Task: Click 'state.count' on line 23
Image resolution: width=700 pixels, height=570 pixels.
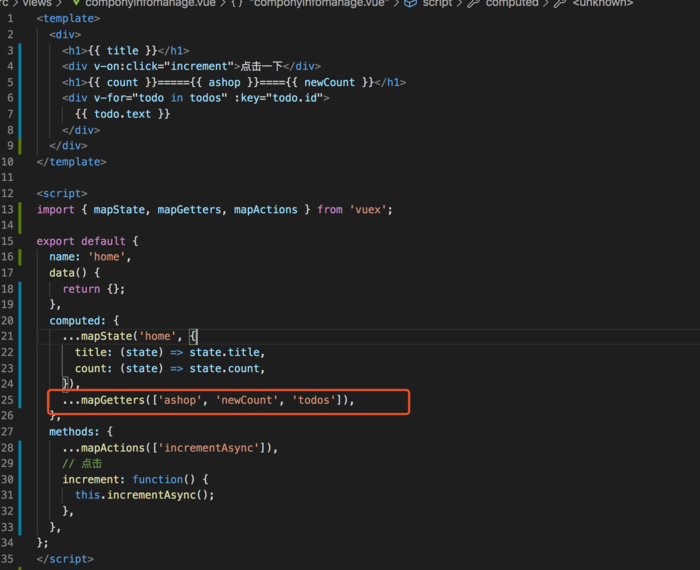Action: coord(225,368)
